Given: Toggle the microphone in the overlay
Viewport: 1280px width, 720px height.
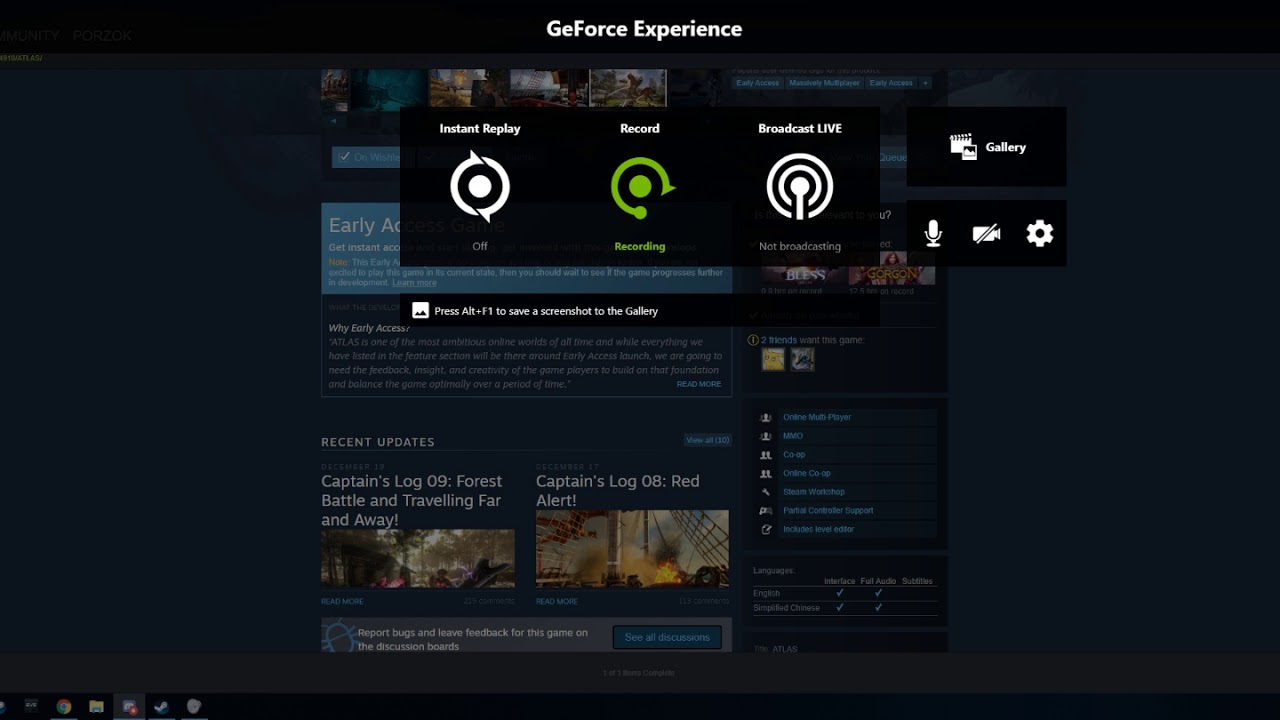Looking at the screenshot, I should point(933,234).
